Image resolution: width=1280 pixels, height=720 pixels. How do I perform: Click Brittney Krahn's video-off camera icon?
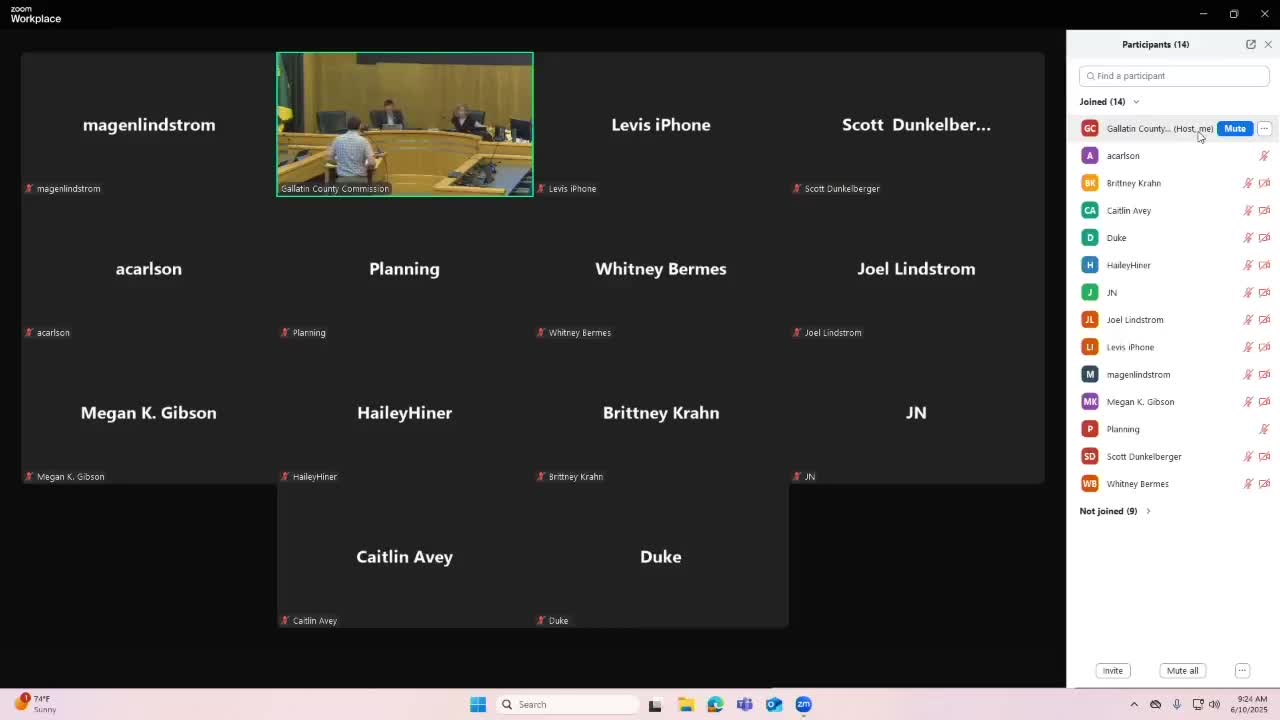[1264, 183]
